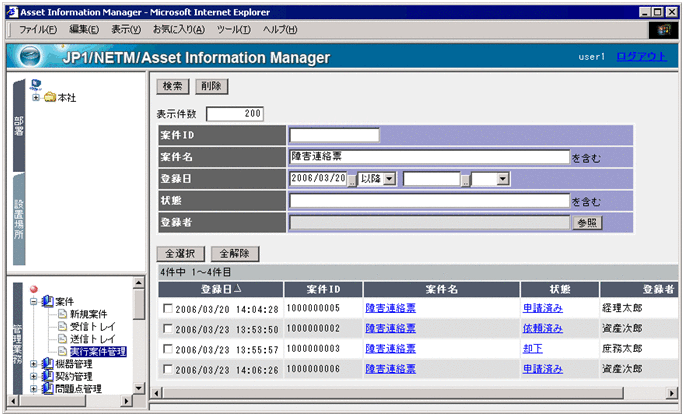
Task: Select the checkbox for 2006/03/23 14:06:26 row
Action: tap(168, 369)
